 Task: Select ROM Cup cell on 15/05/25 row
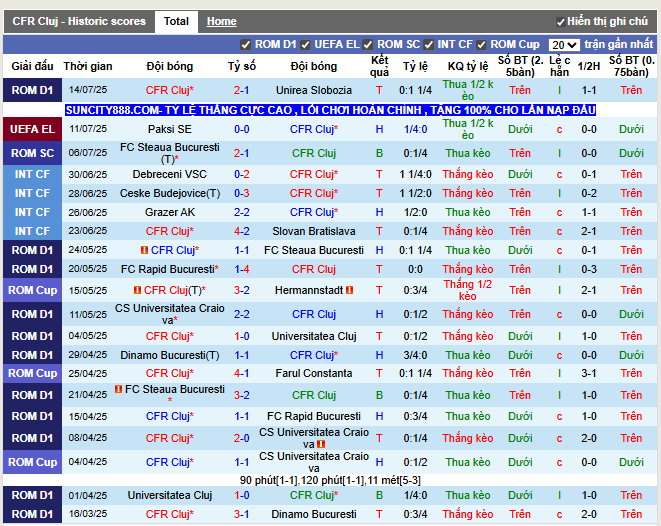point(32,290)
